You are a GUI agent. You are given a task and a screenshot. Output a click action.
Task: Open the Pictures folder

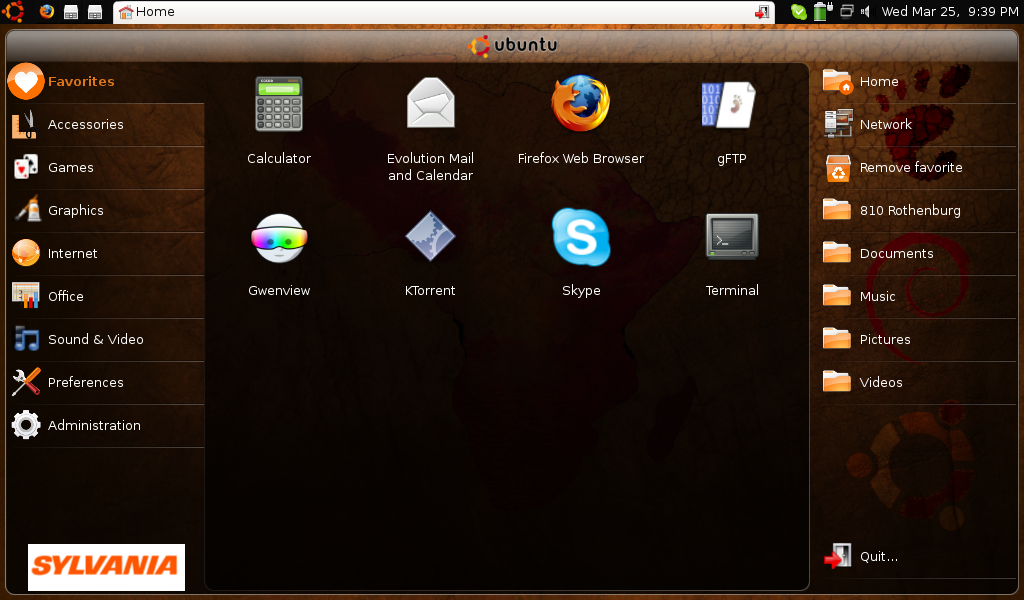point(918,339)
